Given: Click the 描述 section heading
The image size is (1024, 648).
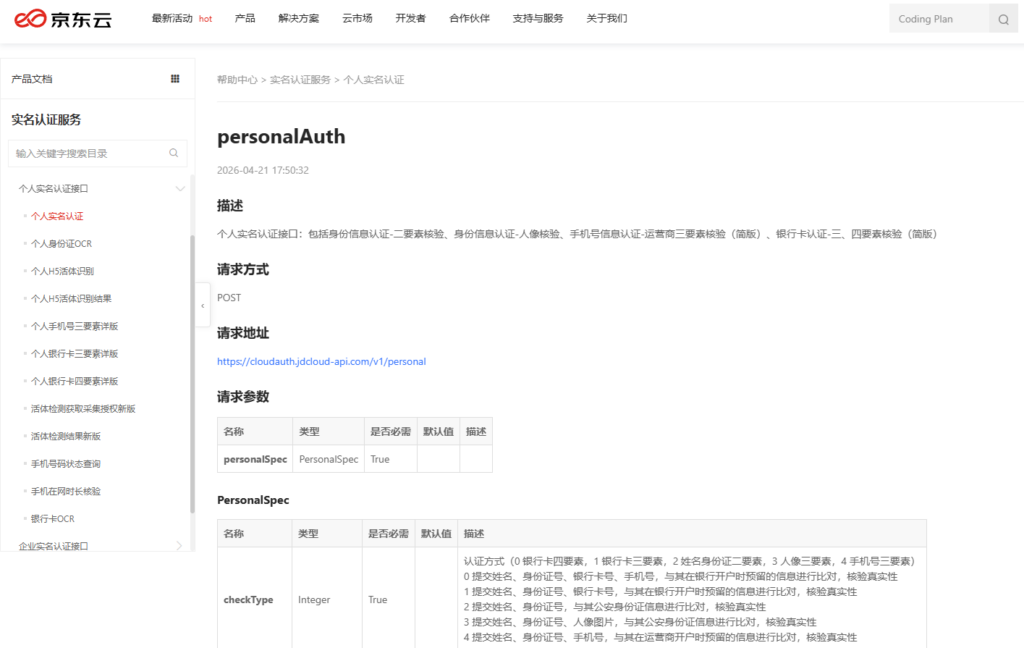Looking at the screenshot, I should pyautogui.click(x=230, y=206).
